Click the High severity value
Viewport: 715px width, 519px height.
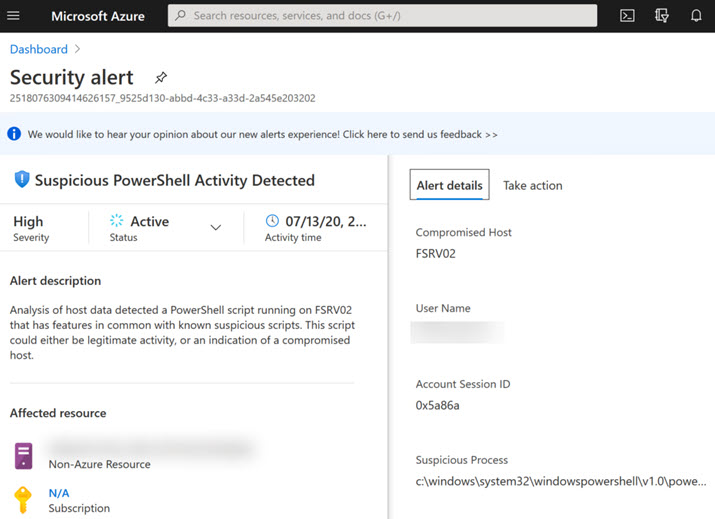[28, 221]
